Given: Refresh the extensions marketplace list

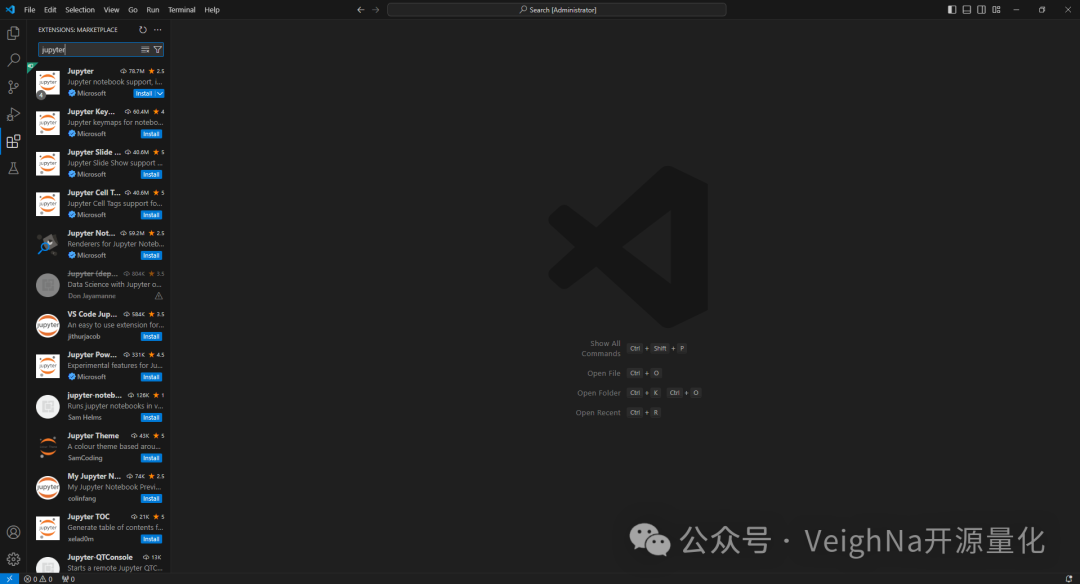Looking at the screenshot, I should pyautogui.click(x=143, y=30).
